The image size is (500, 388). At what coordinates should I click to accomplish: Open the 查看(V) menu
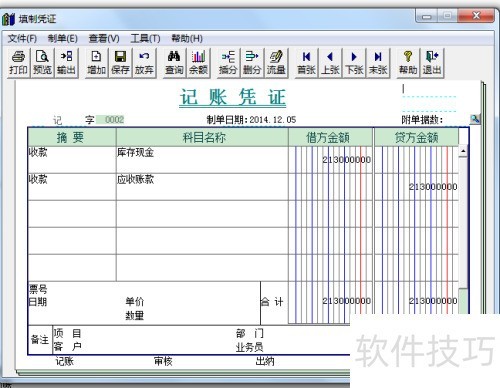104,39
